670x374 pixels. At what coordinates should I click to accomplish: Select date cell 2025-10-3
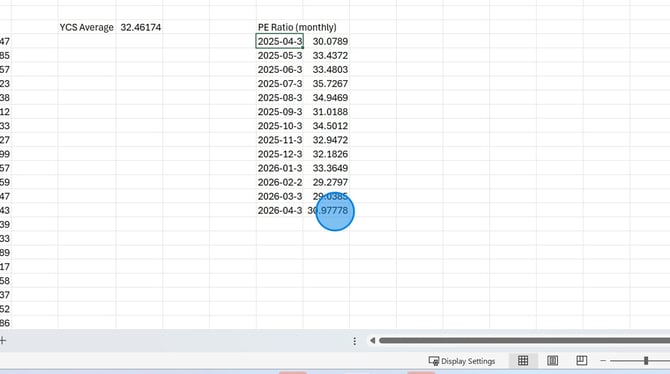(280, 126)
